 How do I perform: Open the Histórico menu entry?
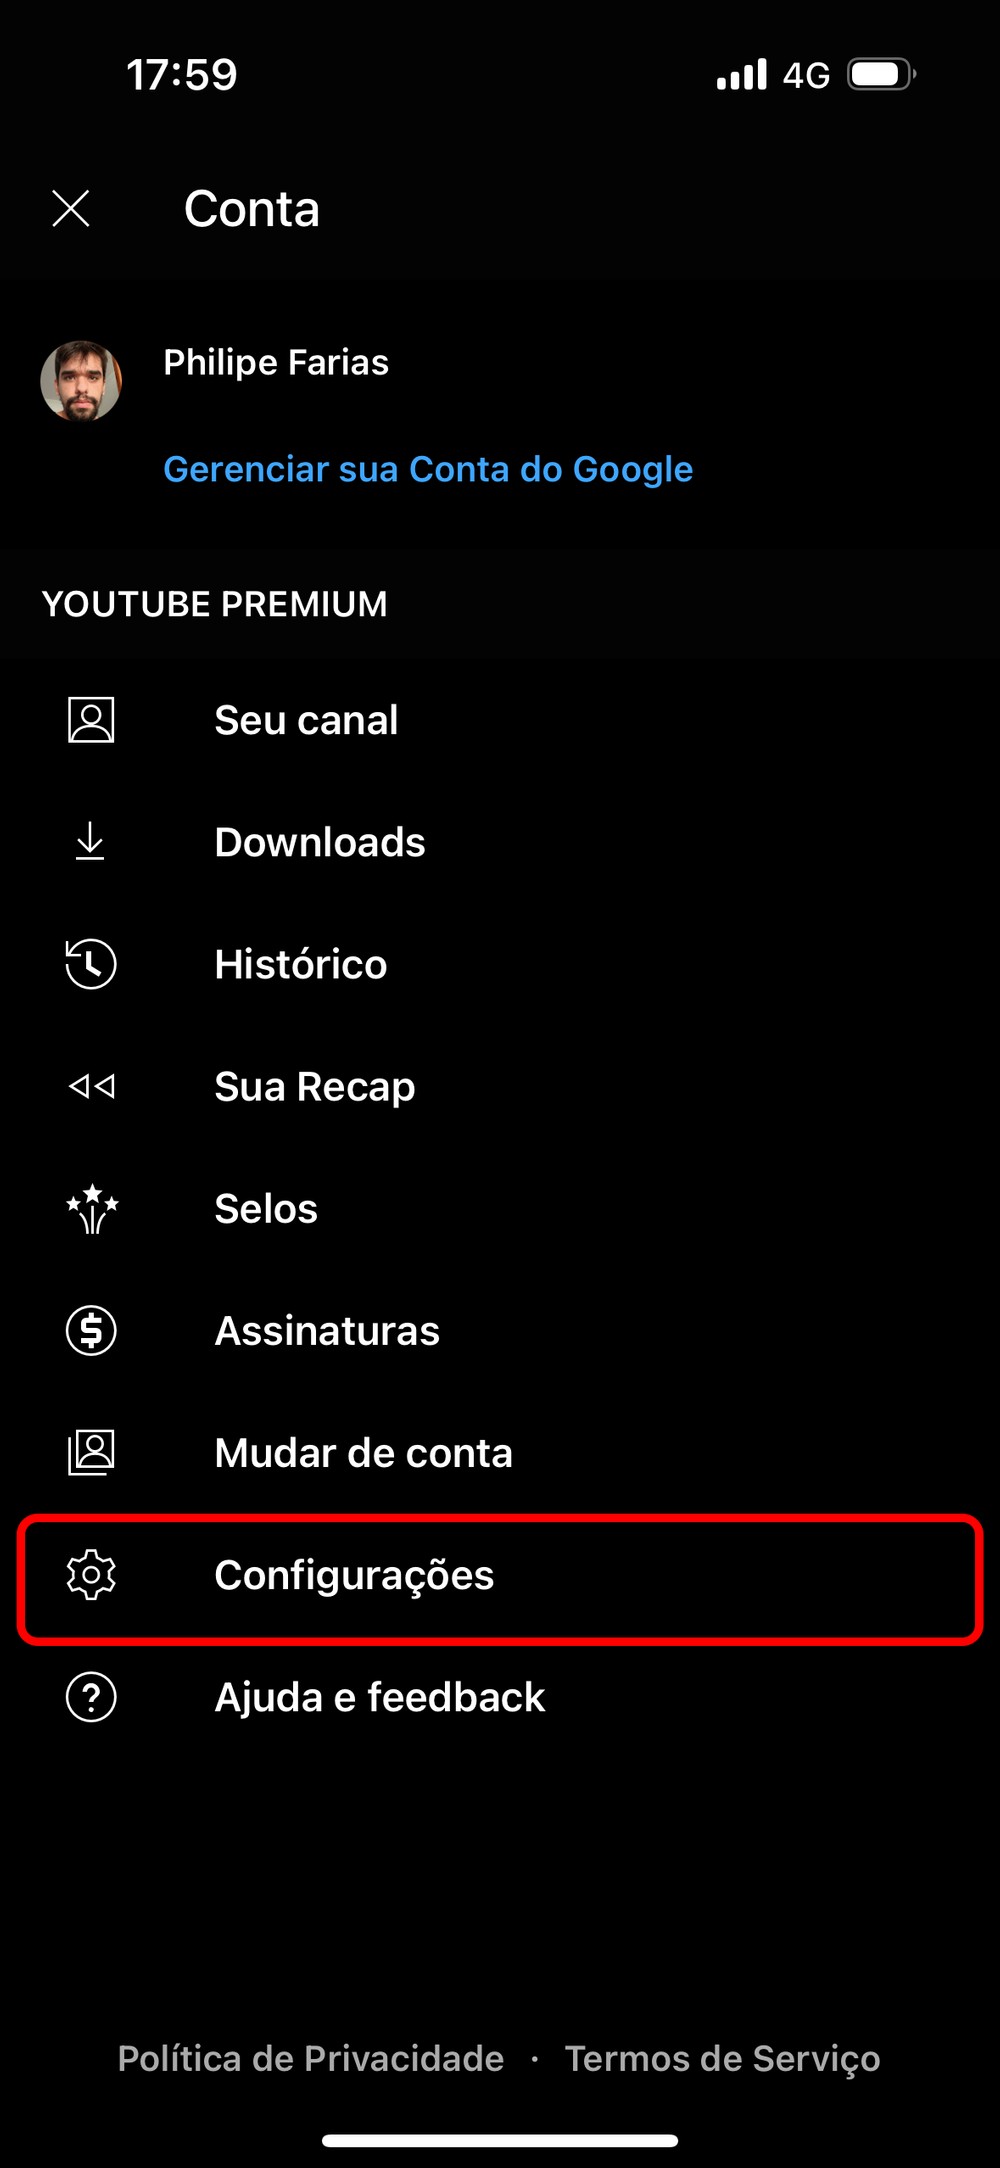500,964
